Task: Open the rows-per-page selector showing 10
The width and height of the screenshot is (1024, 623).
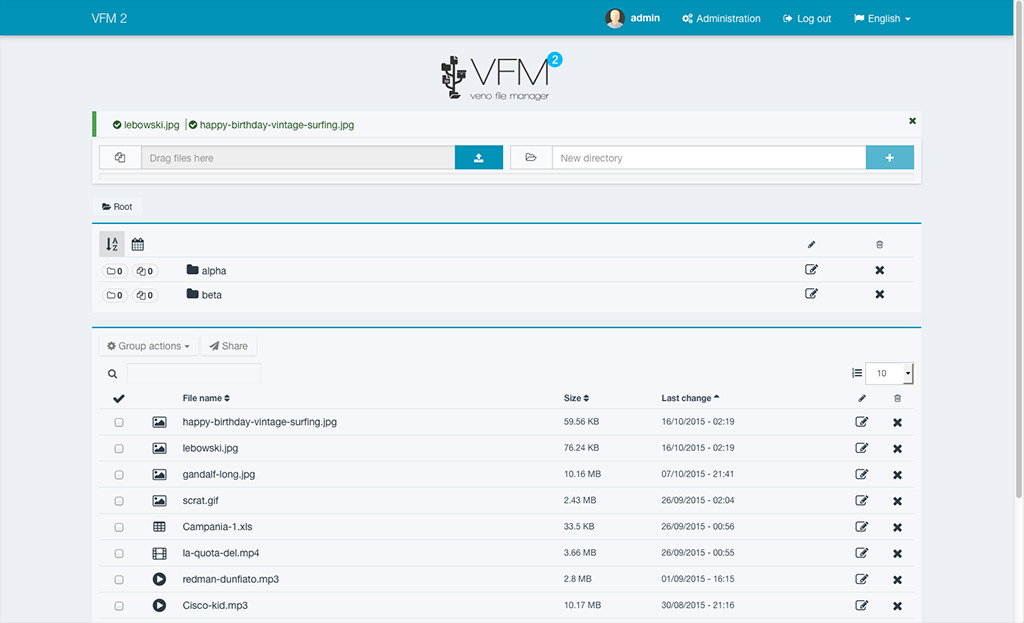Action: pos(888,373)
